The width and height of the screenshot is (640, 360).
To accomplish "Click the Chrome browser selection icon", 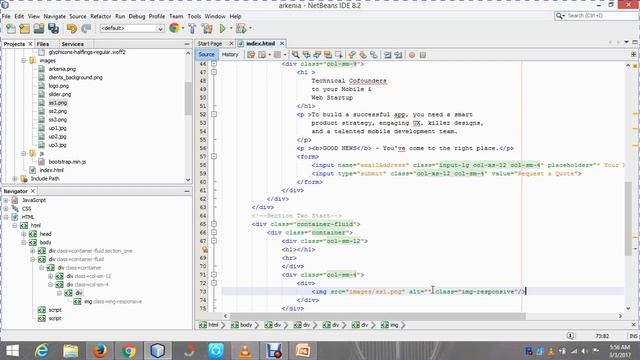I will (174, 28).
